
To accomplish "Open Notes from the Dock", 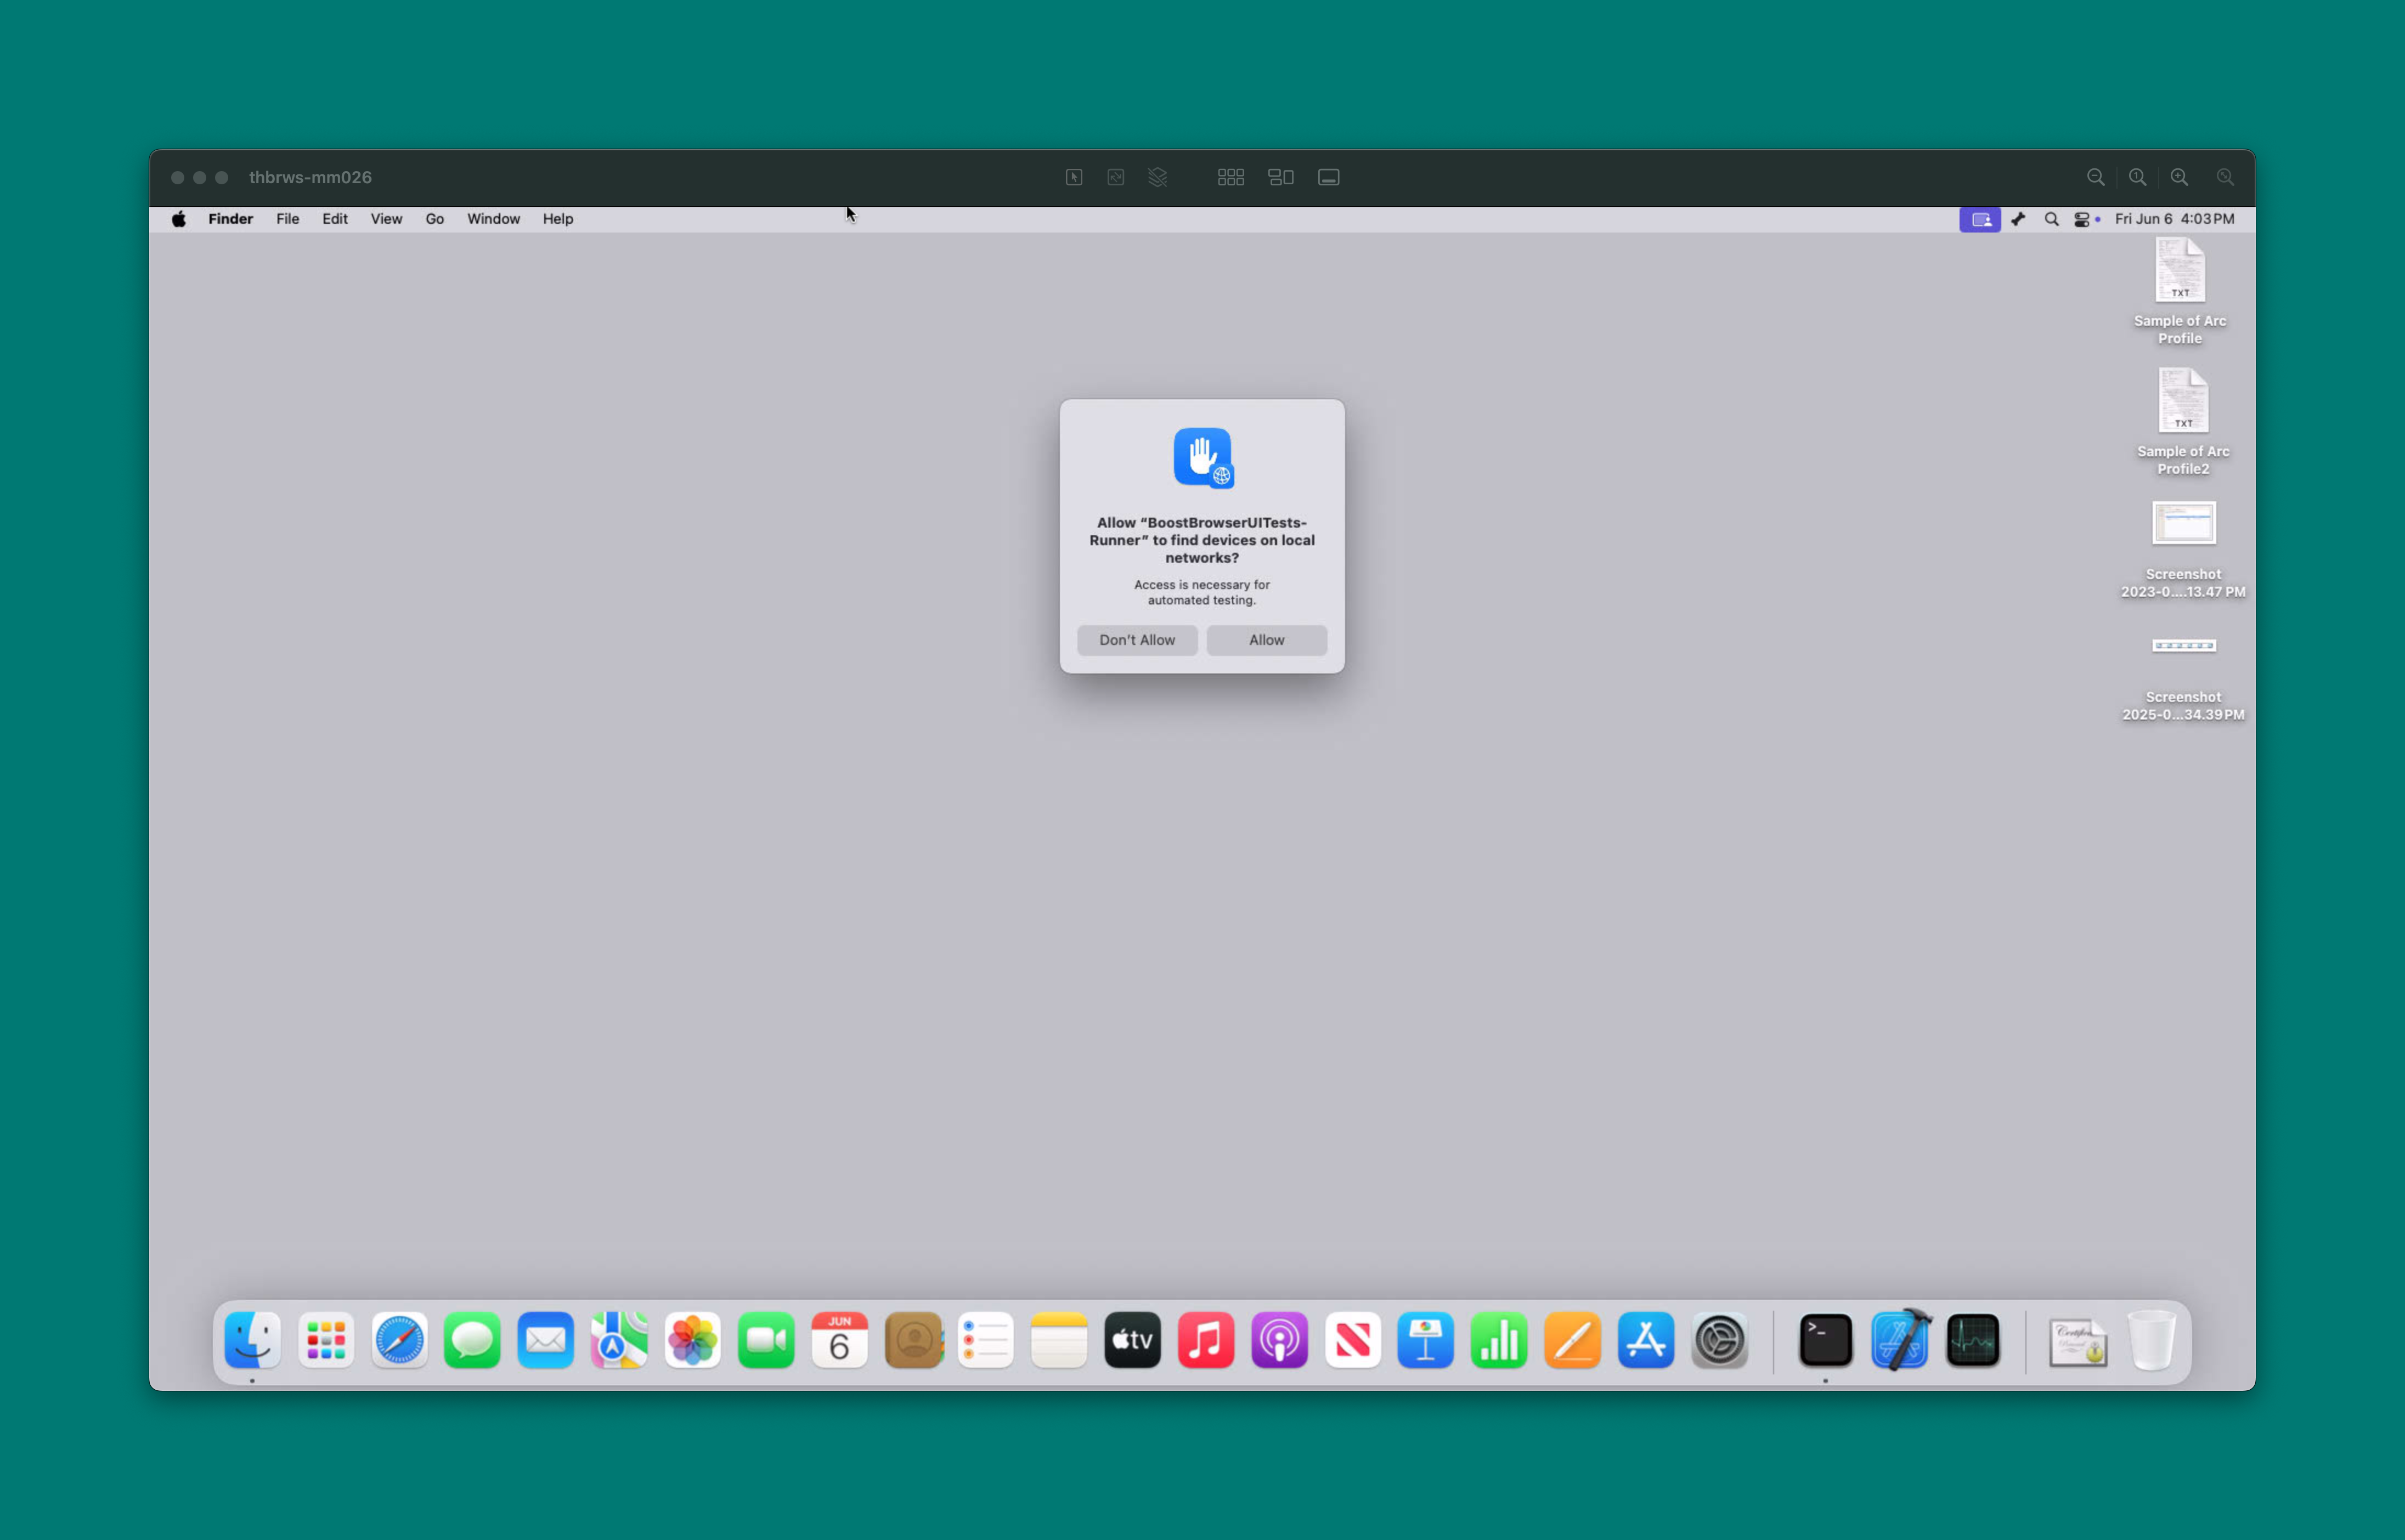I will (1059, 1340).
